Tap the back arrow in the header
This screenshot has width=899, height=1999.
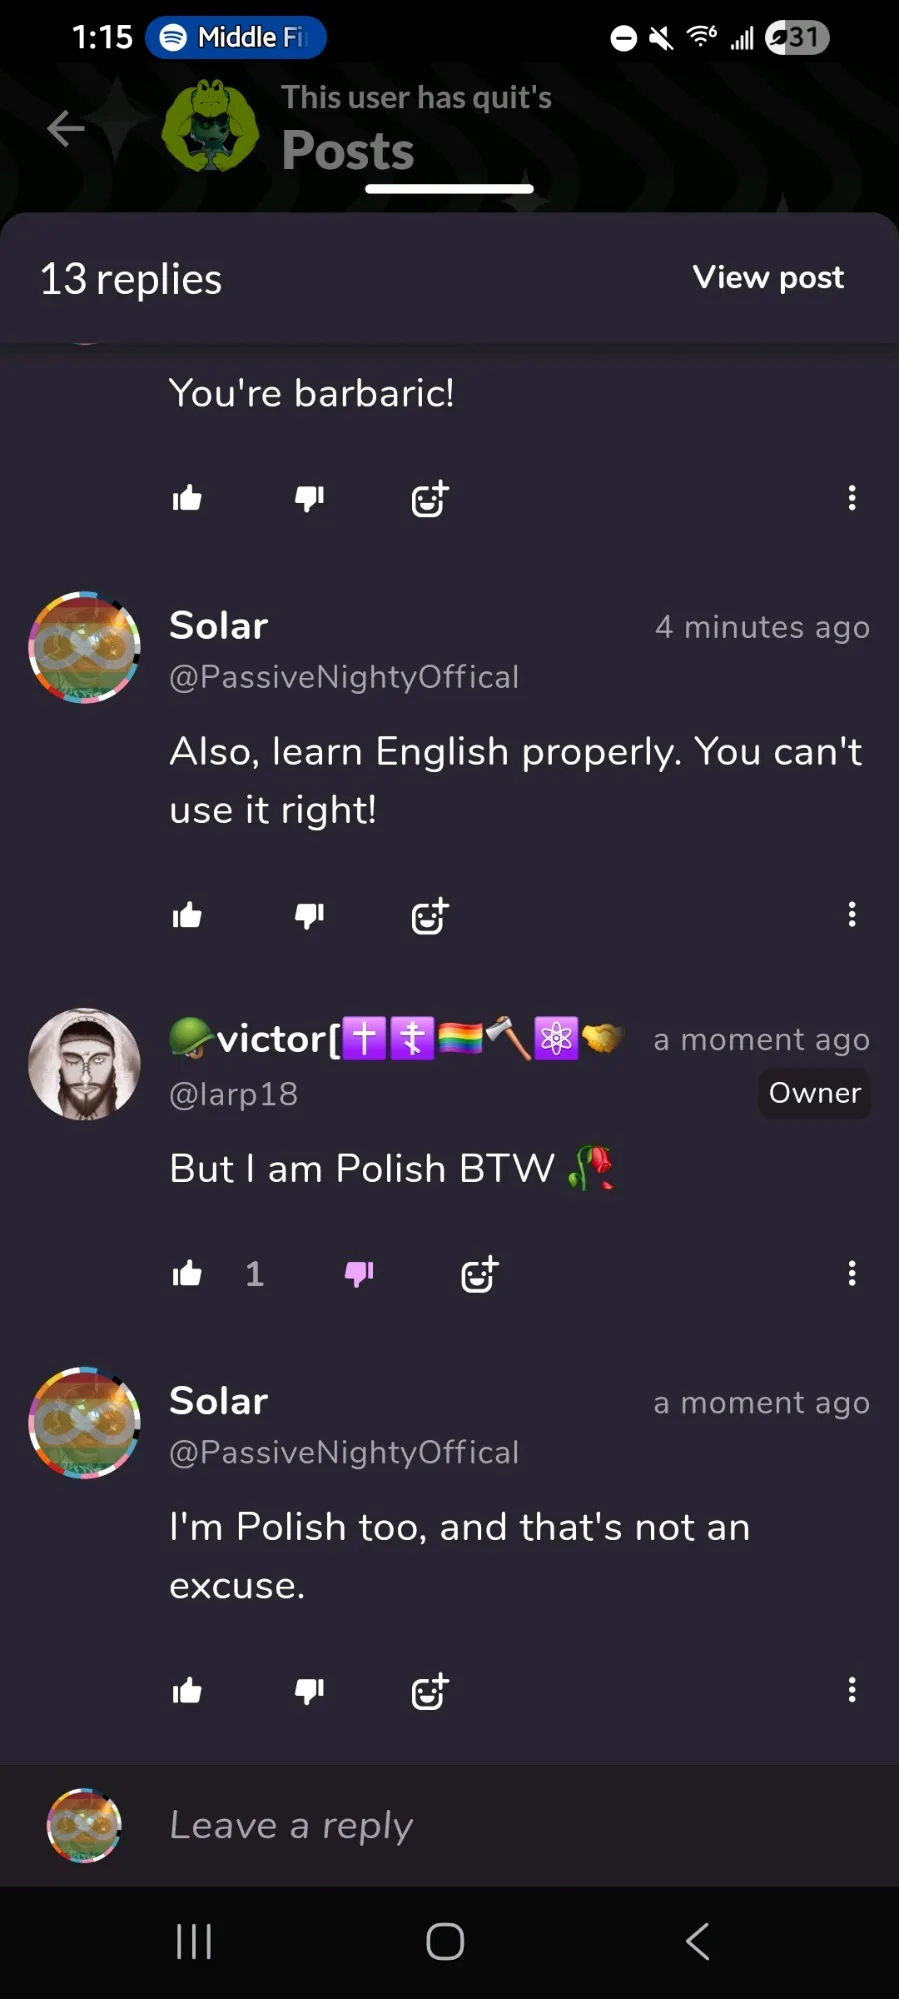point(66,128)
